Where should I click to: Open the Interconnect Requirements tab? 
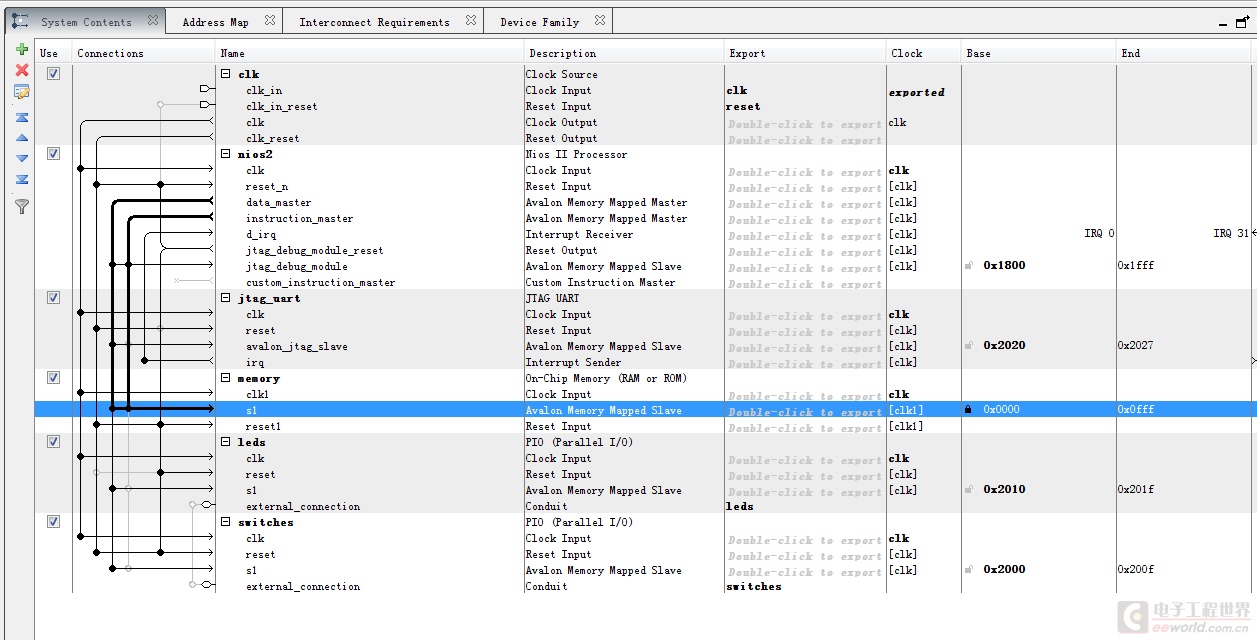(374, 22)
